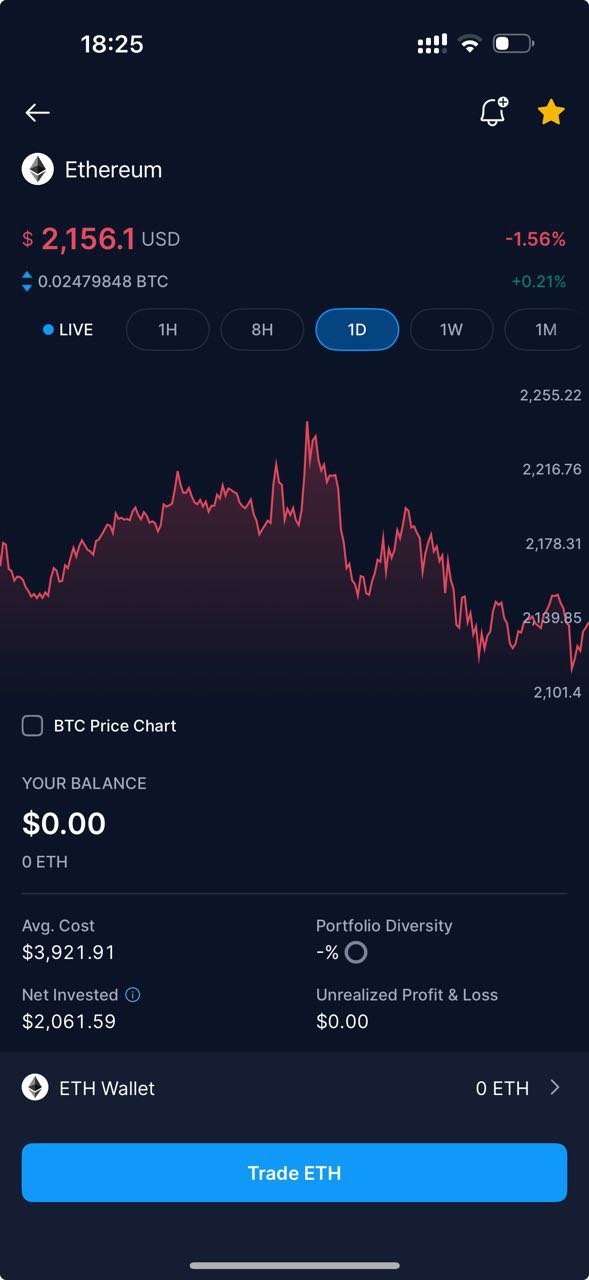Select the LIVE chart mode
Screen dimensions: 589x1280
68,330
